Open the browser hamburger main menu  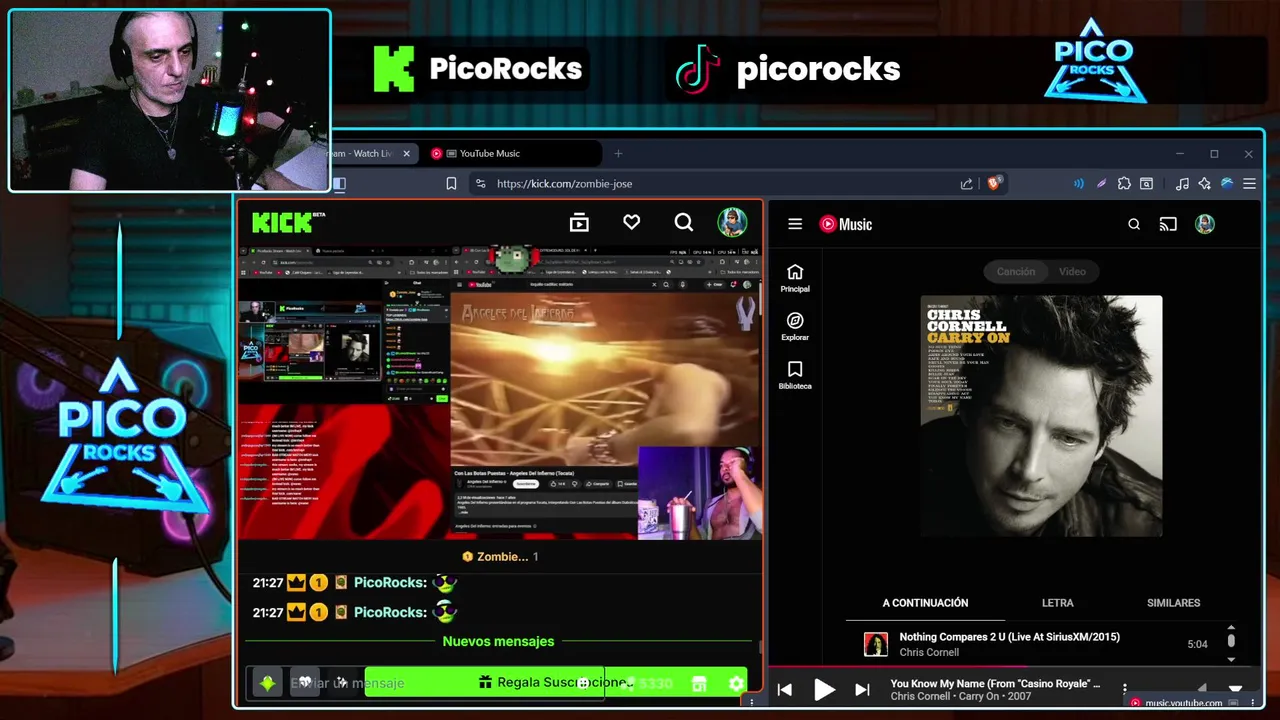(1249, 184)
